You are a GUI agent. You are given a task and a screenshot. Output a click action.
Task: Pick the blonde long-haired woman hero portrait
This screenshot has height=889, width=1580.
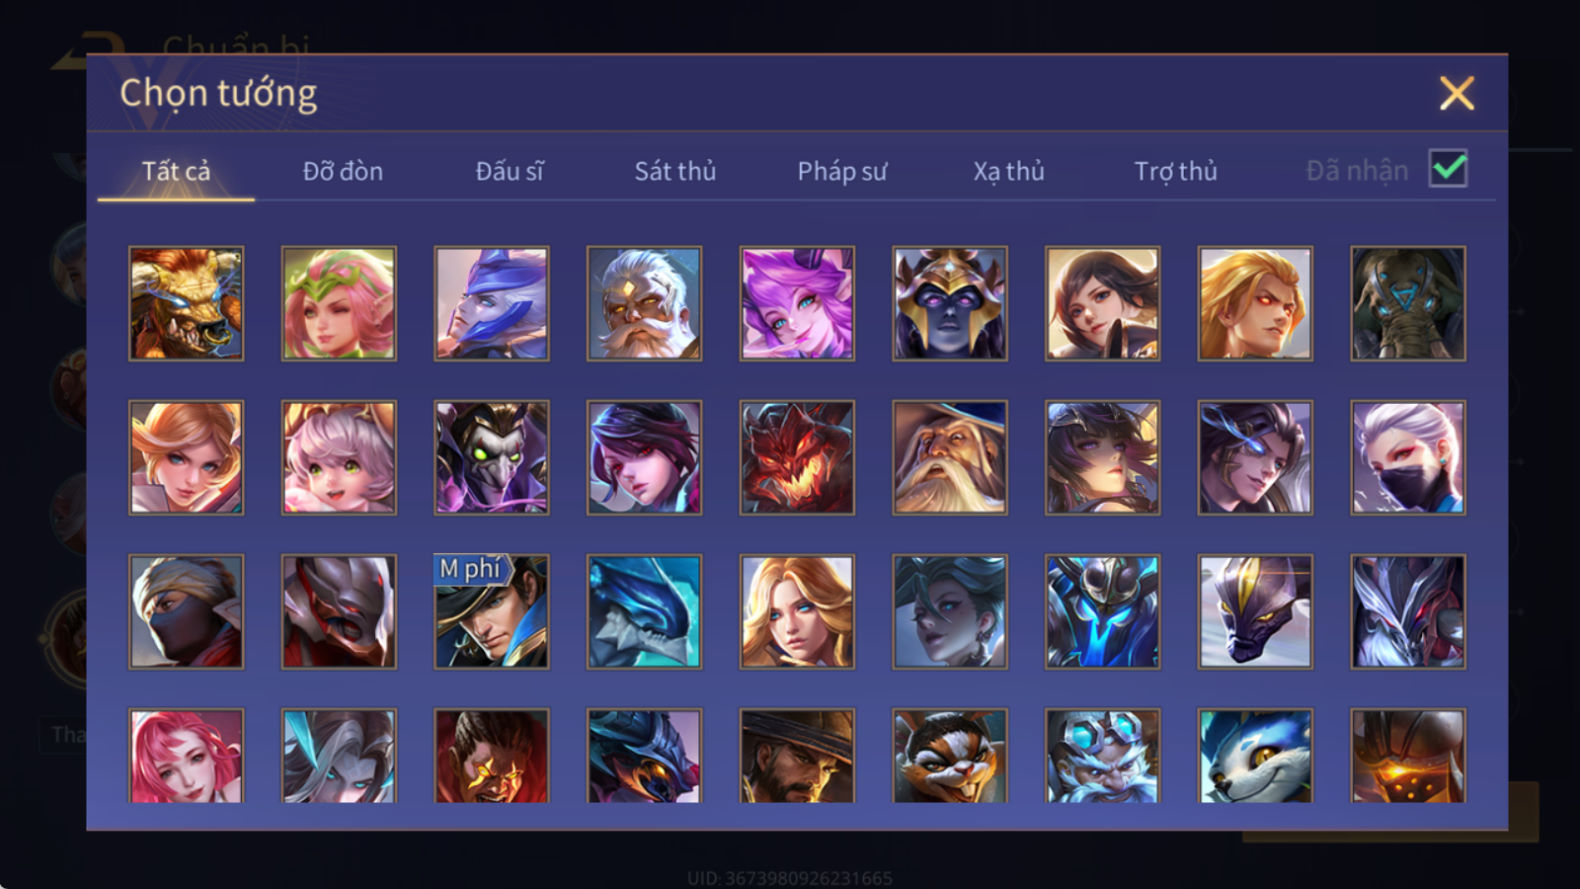click(x=797, y=612)
